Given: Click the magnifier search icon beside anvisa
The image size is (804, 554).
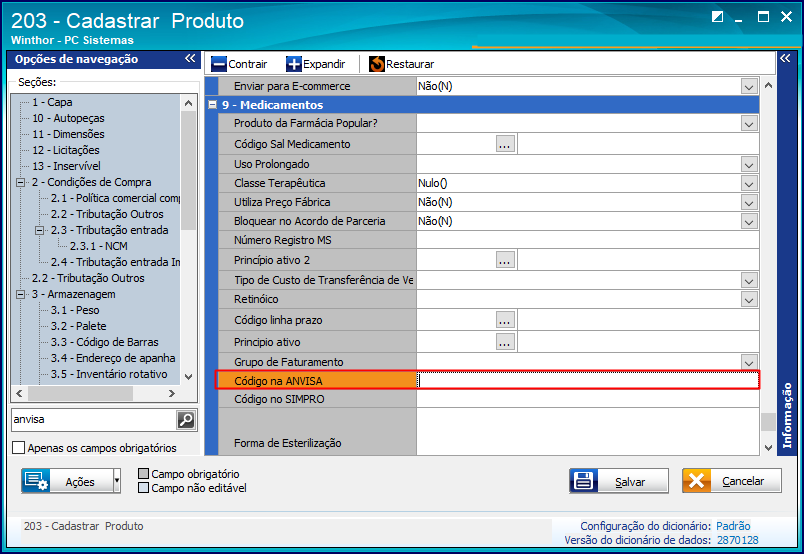Looking at the screenshot, I should (186, 420).
